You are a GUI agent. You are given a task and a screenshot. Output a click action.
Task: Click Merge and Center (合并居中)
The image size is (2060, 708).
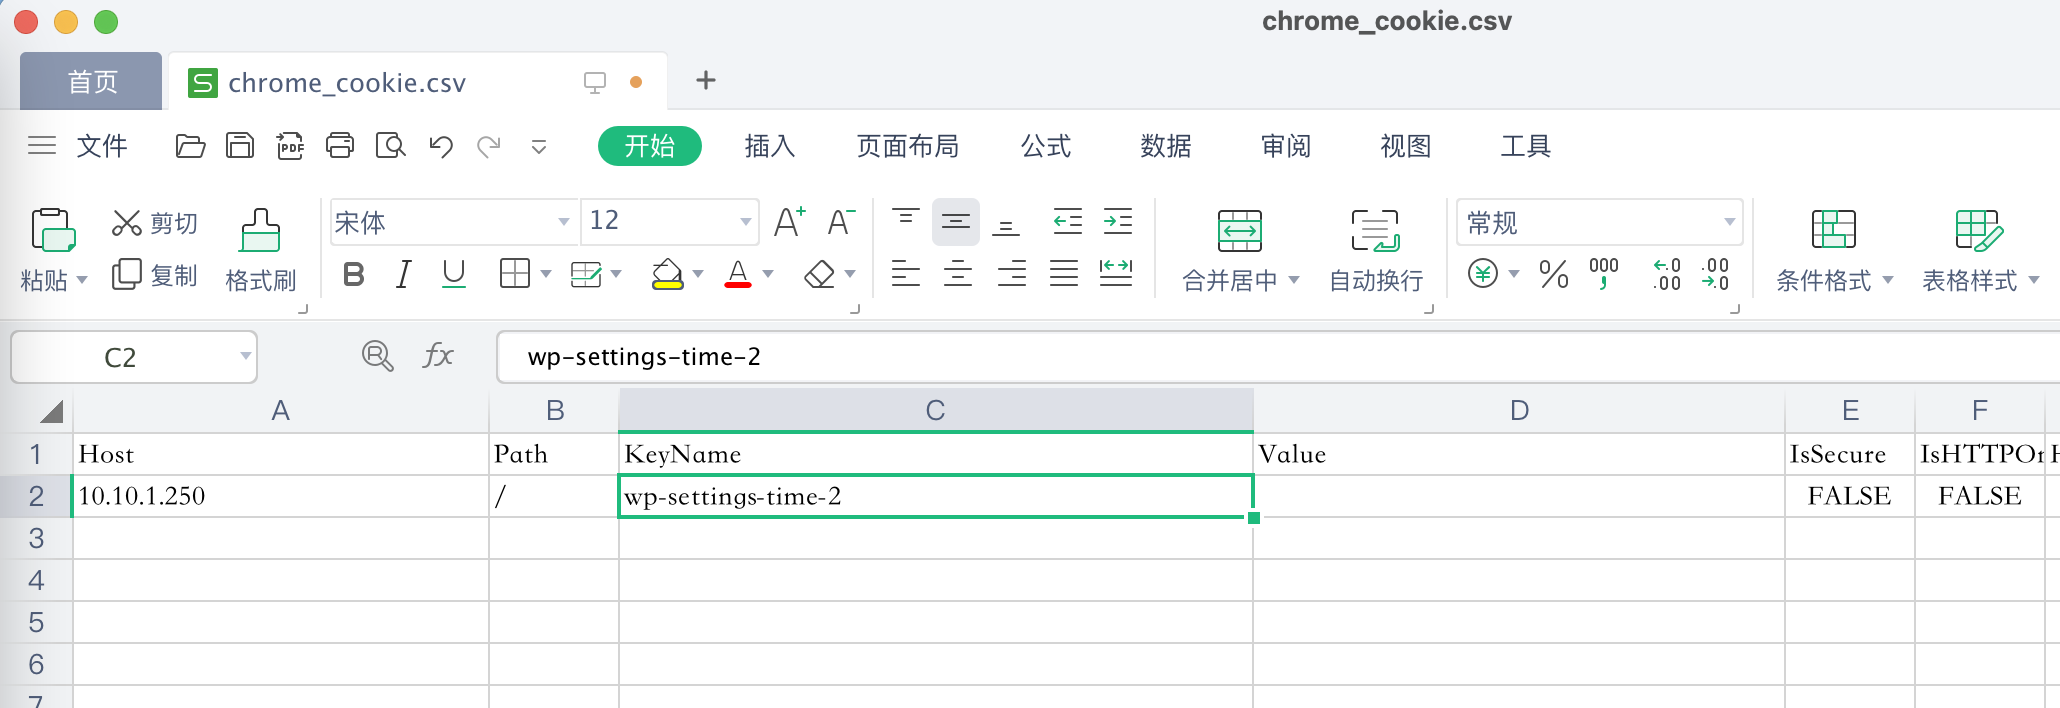point(1240,250)
